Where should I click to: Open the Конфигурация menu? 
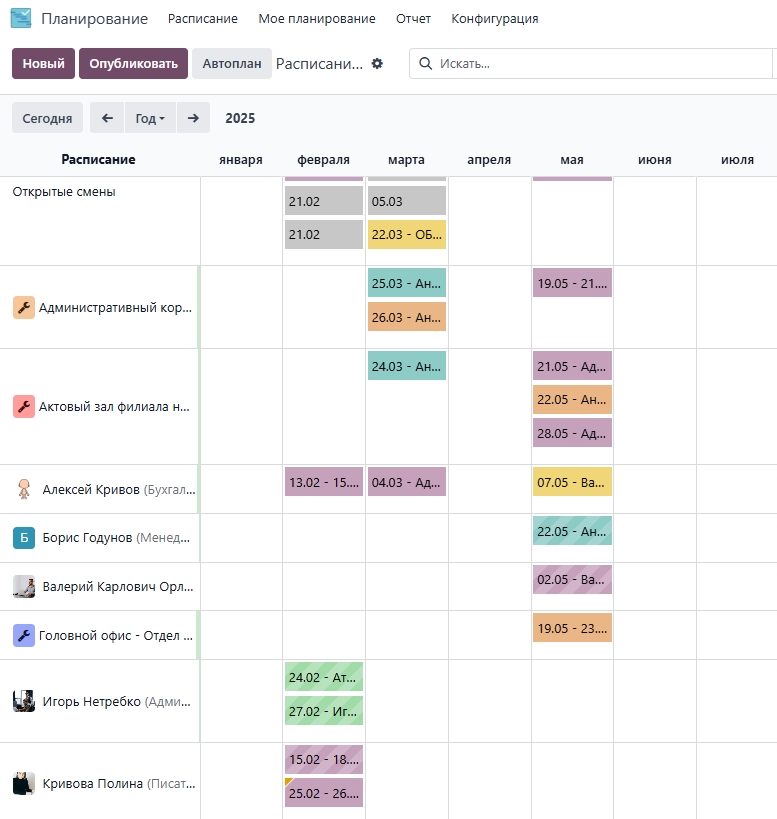pyautogui.click(x=494, y=19)
